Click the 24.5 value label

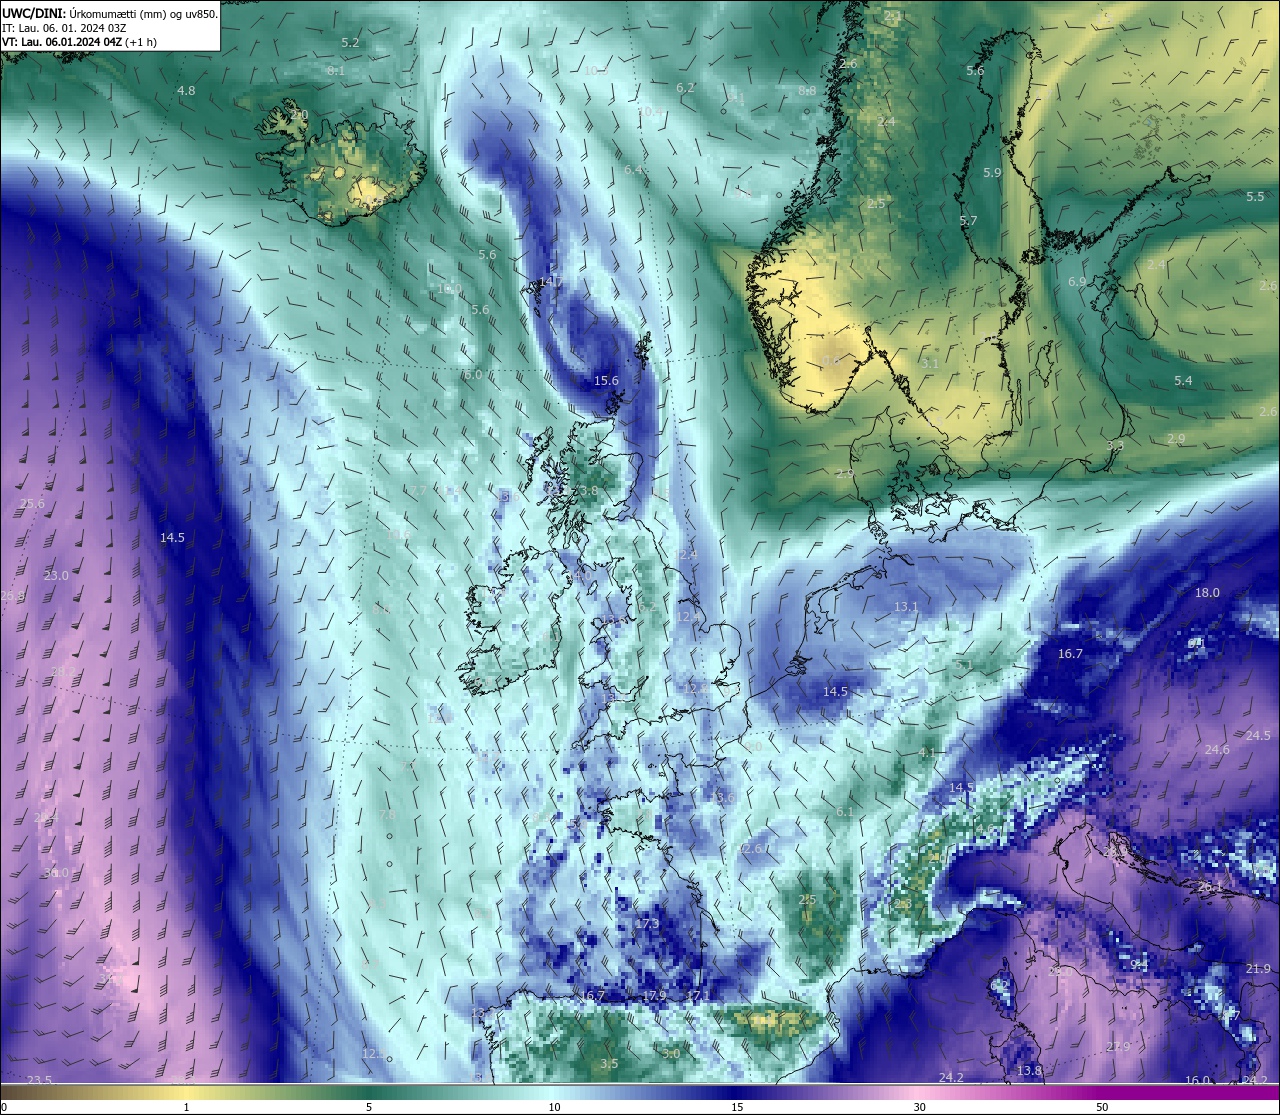[x=1258, y=735]
